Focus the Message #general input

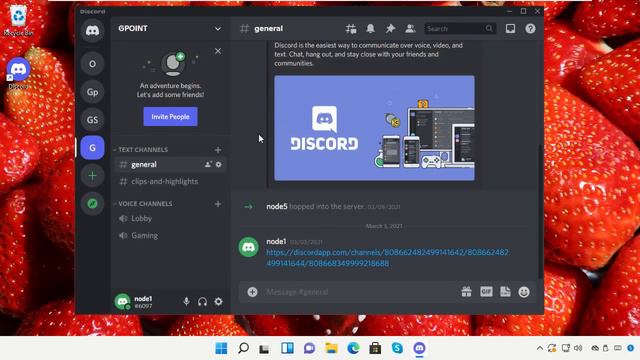tap(360, 292)
